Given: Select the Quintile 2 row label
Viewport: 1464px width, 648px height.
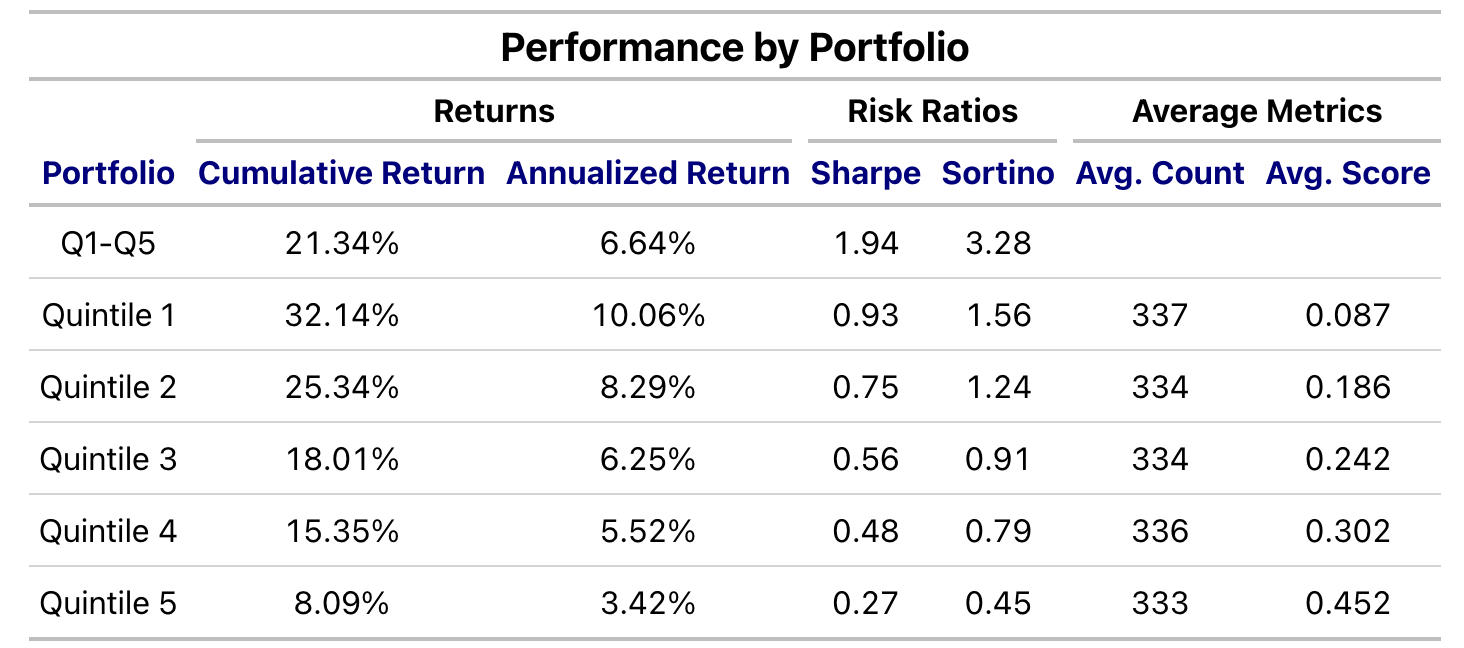Looking at the screenshot, I should click(108, 387).
